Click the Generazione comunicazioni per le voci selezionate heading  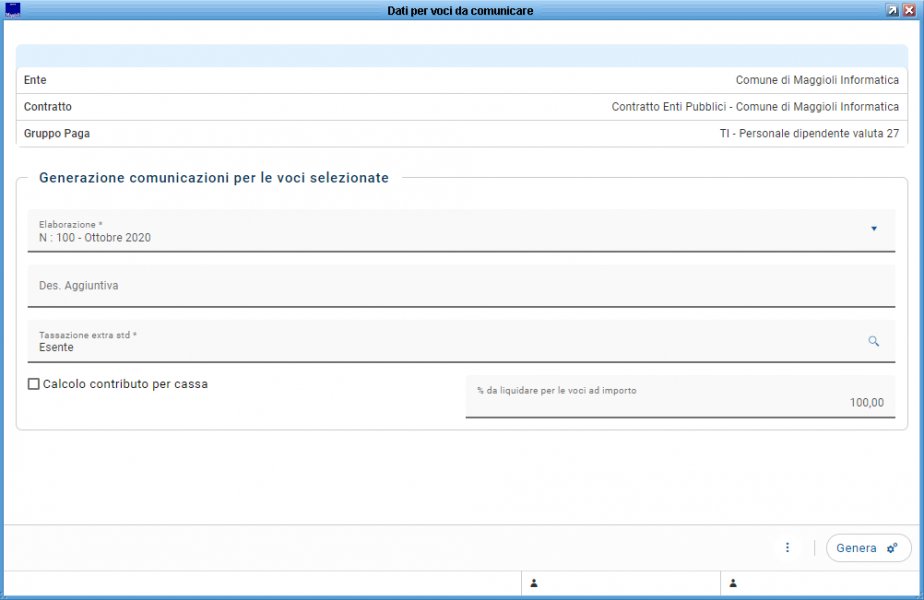pyautogui.click(x=214, y=177)
